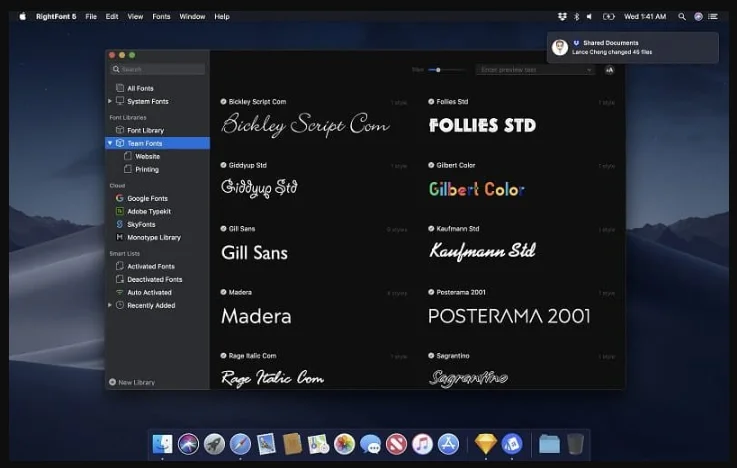Open Deactivated Fonts smart list icon
The width and height of the screenshot is (737, 468).
tap(120, 279)
